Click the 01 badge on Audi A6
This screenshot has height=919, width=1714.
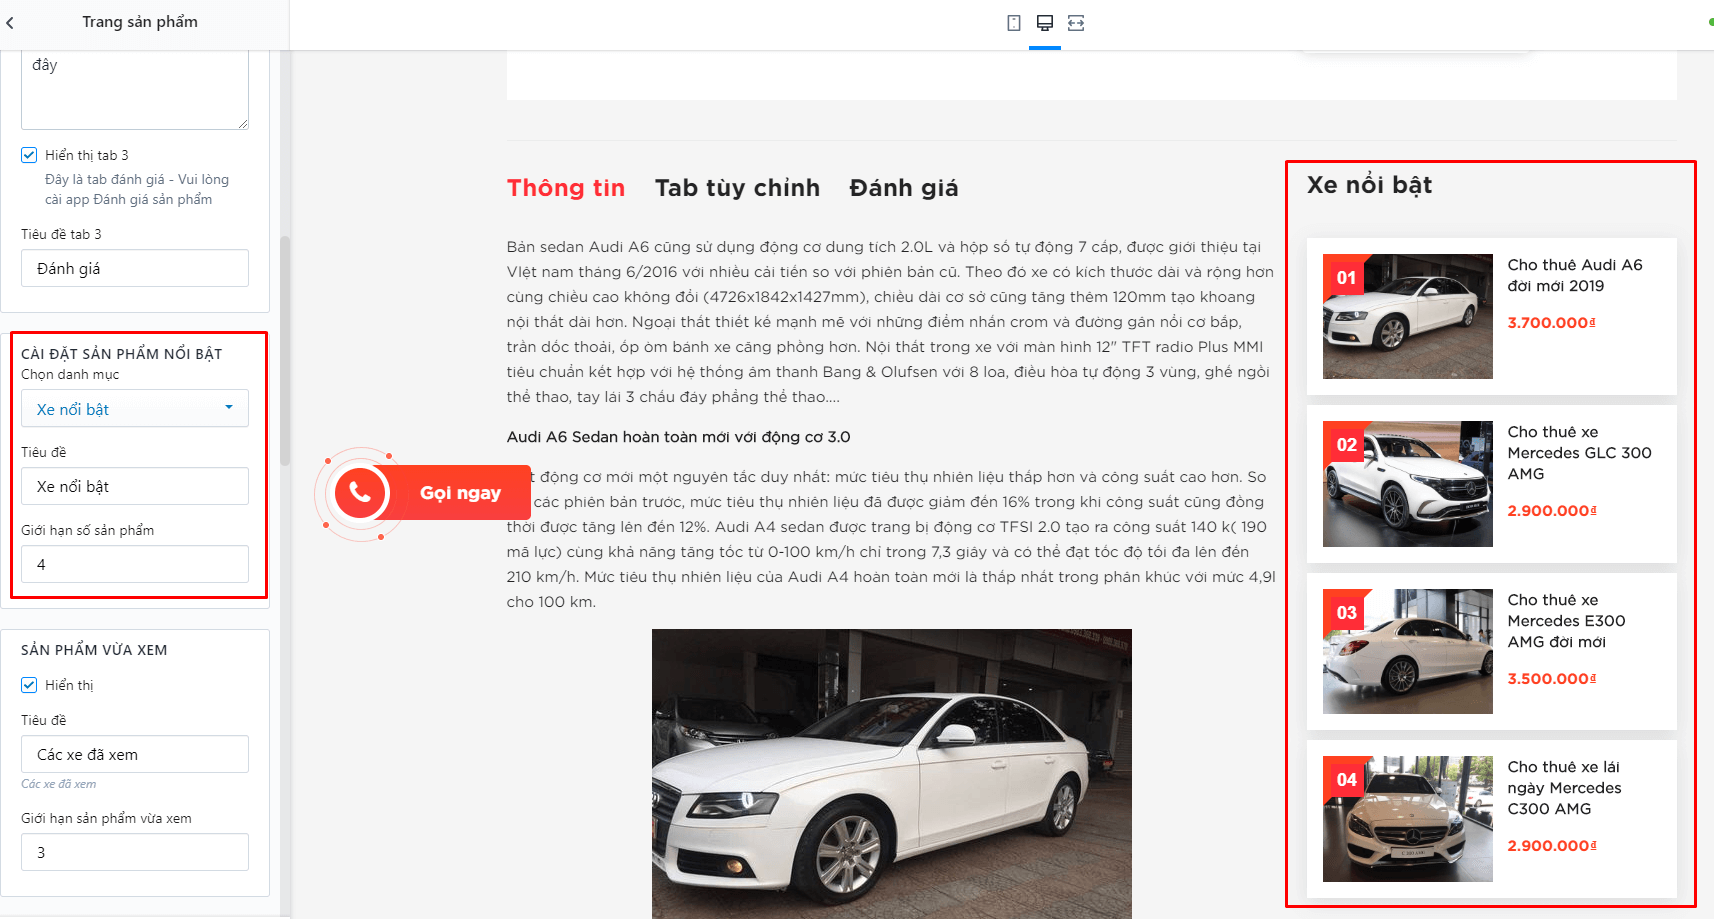pyautogui.click(x=1347, y=278)
